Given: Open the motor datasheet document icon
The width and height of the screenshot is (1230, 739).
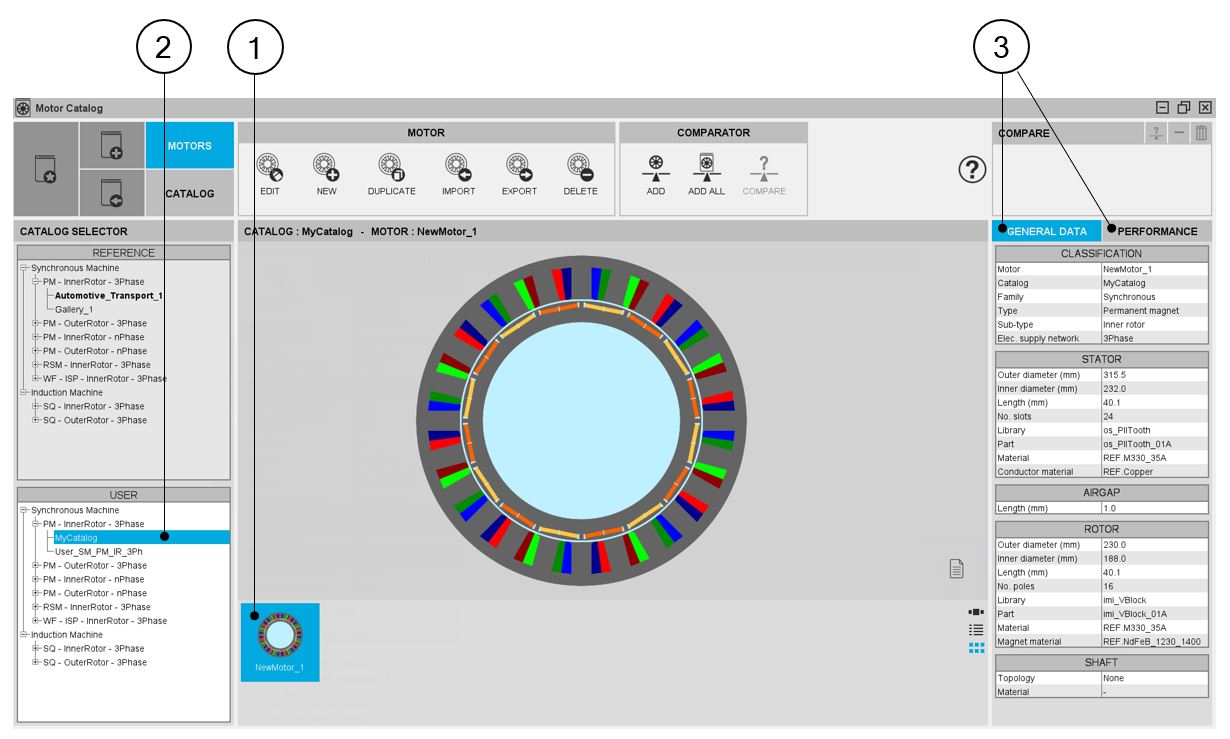Looking at the screenshot, I should (956, 569).
